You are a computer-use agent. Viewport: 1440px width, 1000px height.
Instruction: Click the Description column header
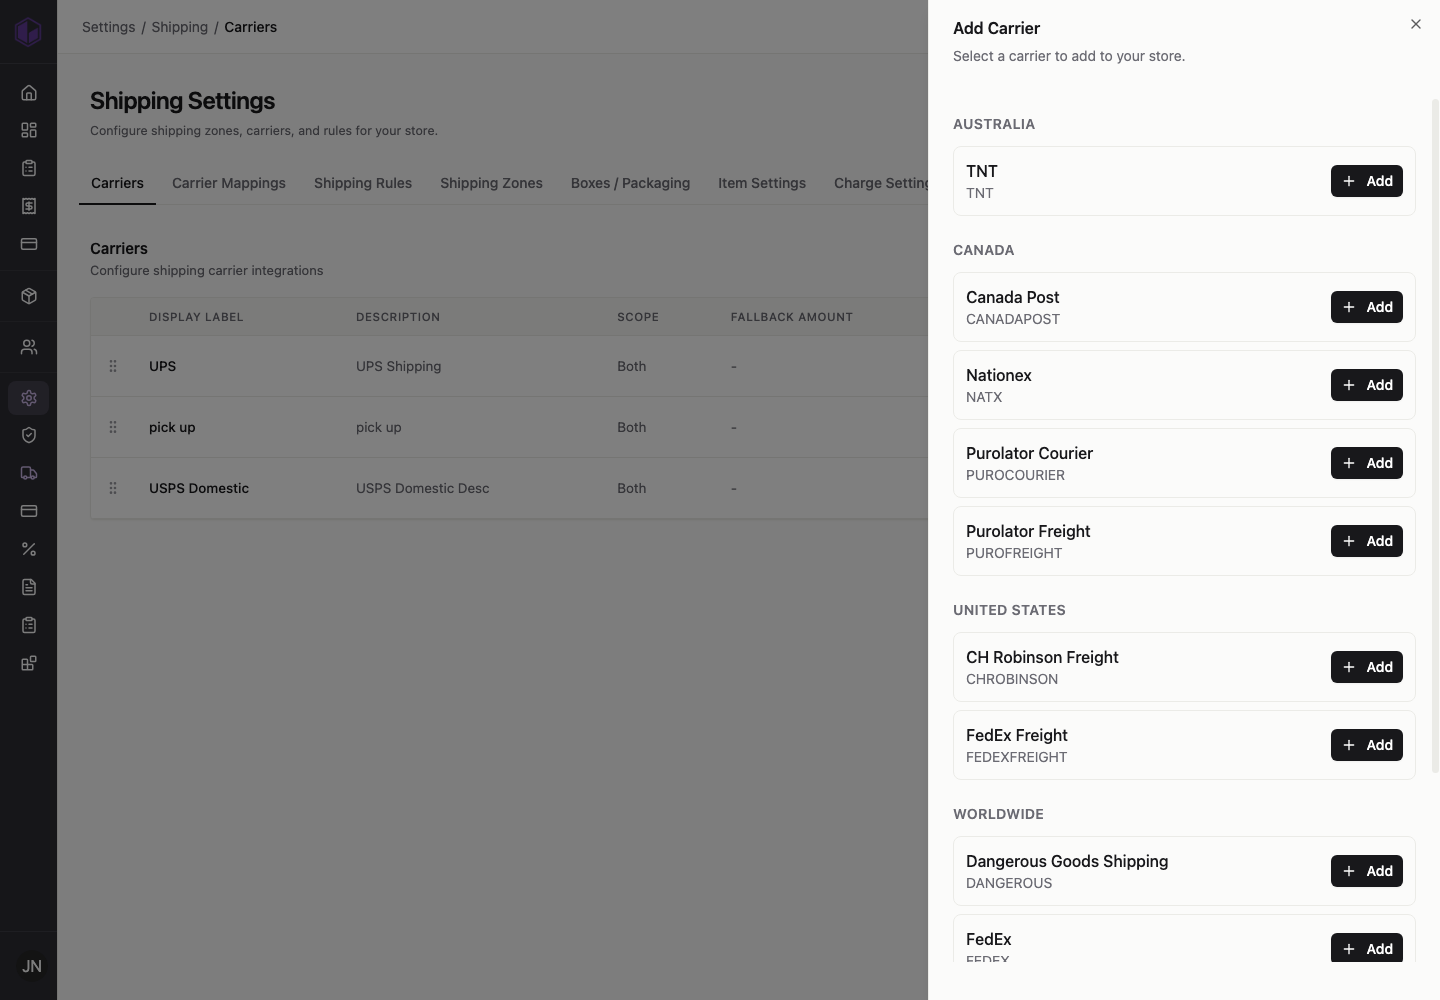pyautogui.click(x=398, y=317)
